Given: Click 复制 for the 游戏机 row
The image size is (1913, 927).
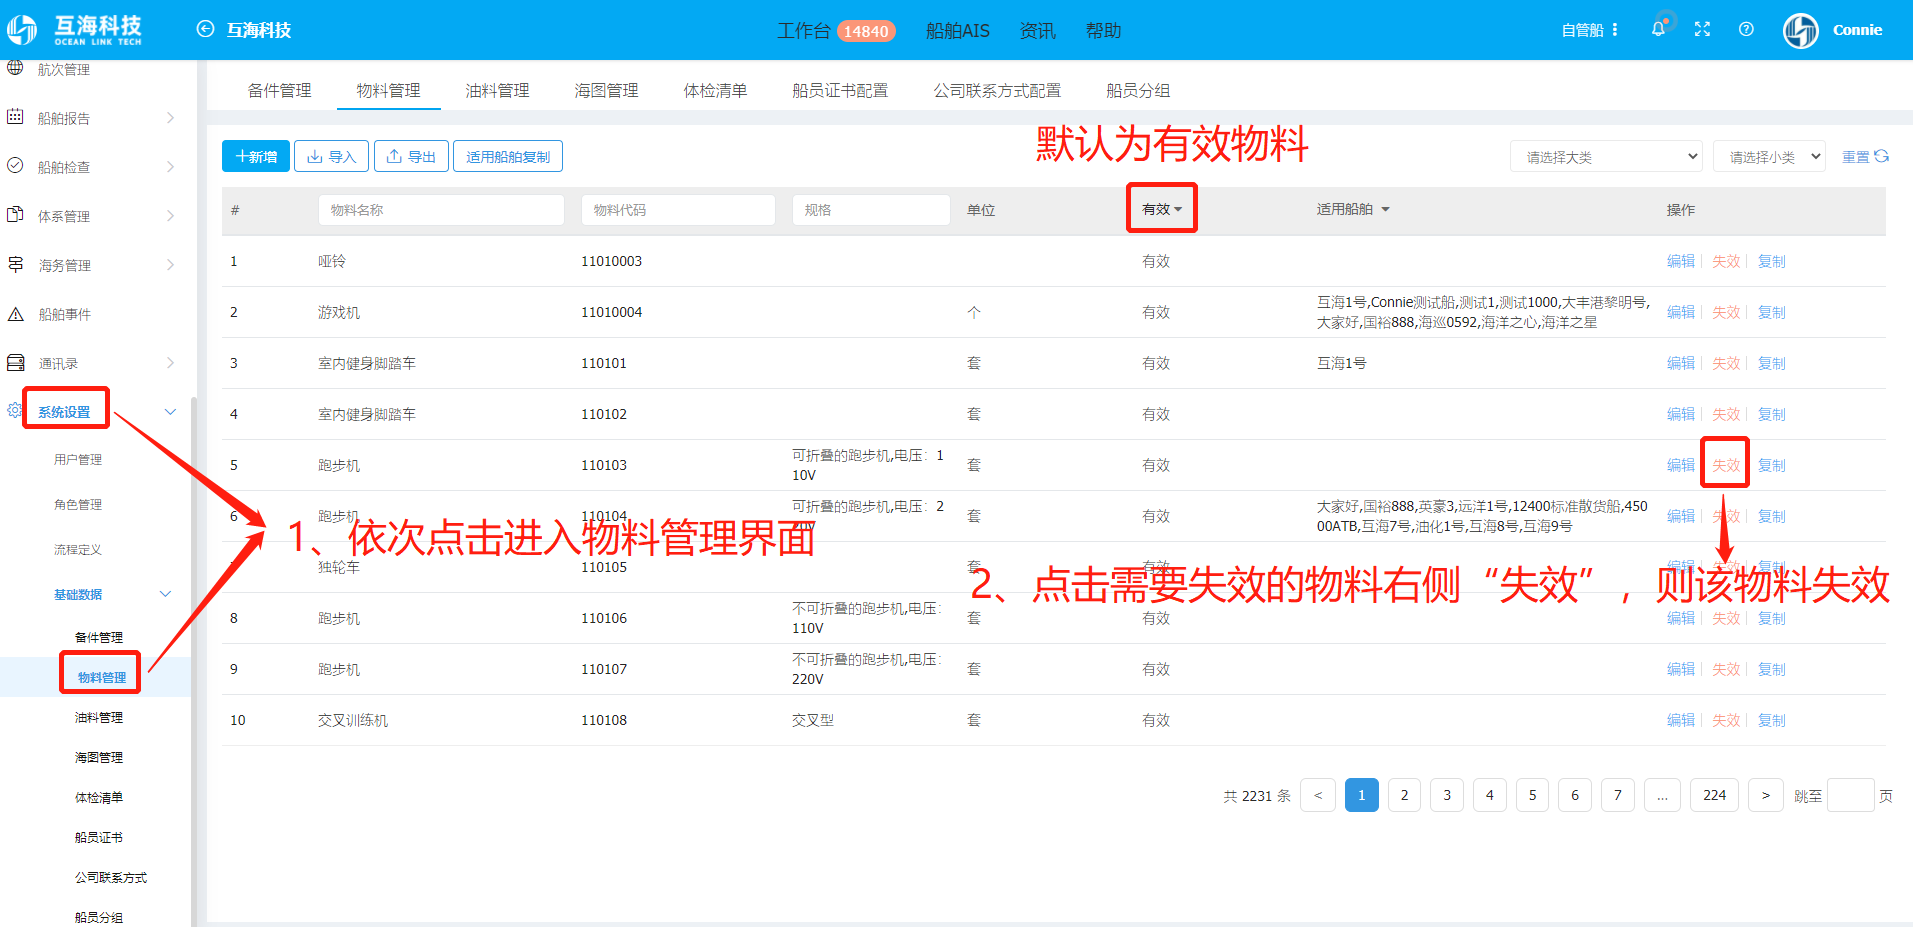Looking at the screenshot, I should click(x=1771, y=312).
